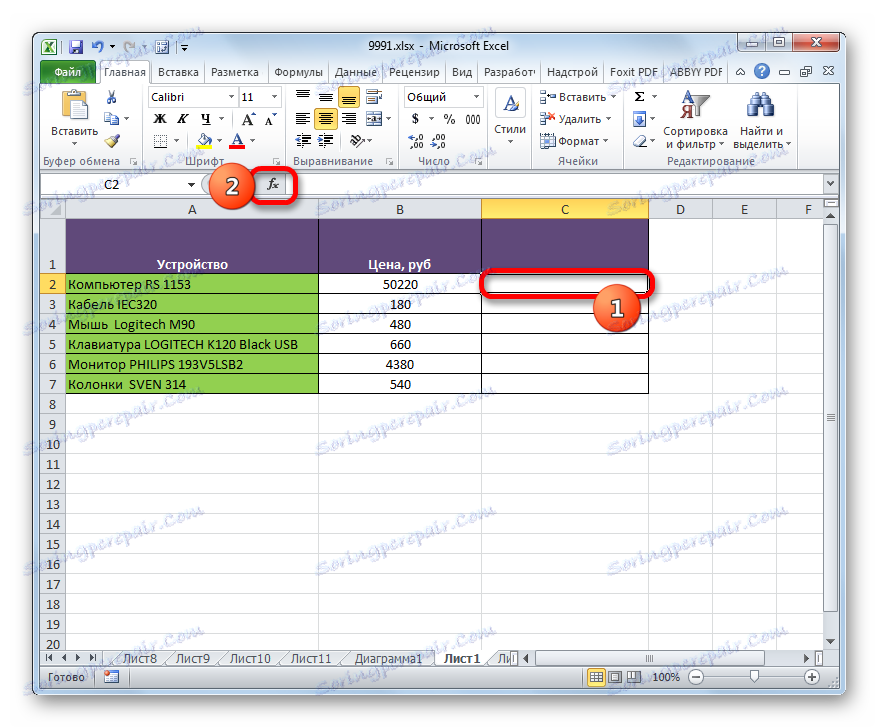Click the Copy icon in clipboard group
The height and width of the screenshot is (728, 879).
click(112, 118)
